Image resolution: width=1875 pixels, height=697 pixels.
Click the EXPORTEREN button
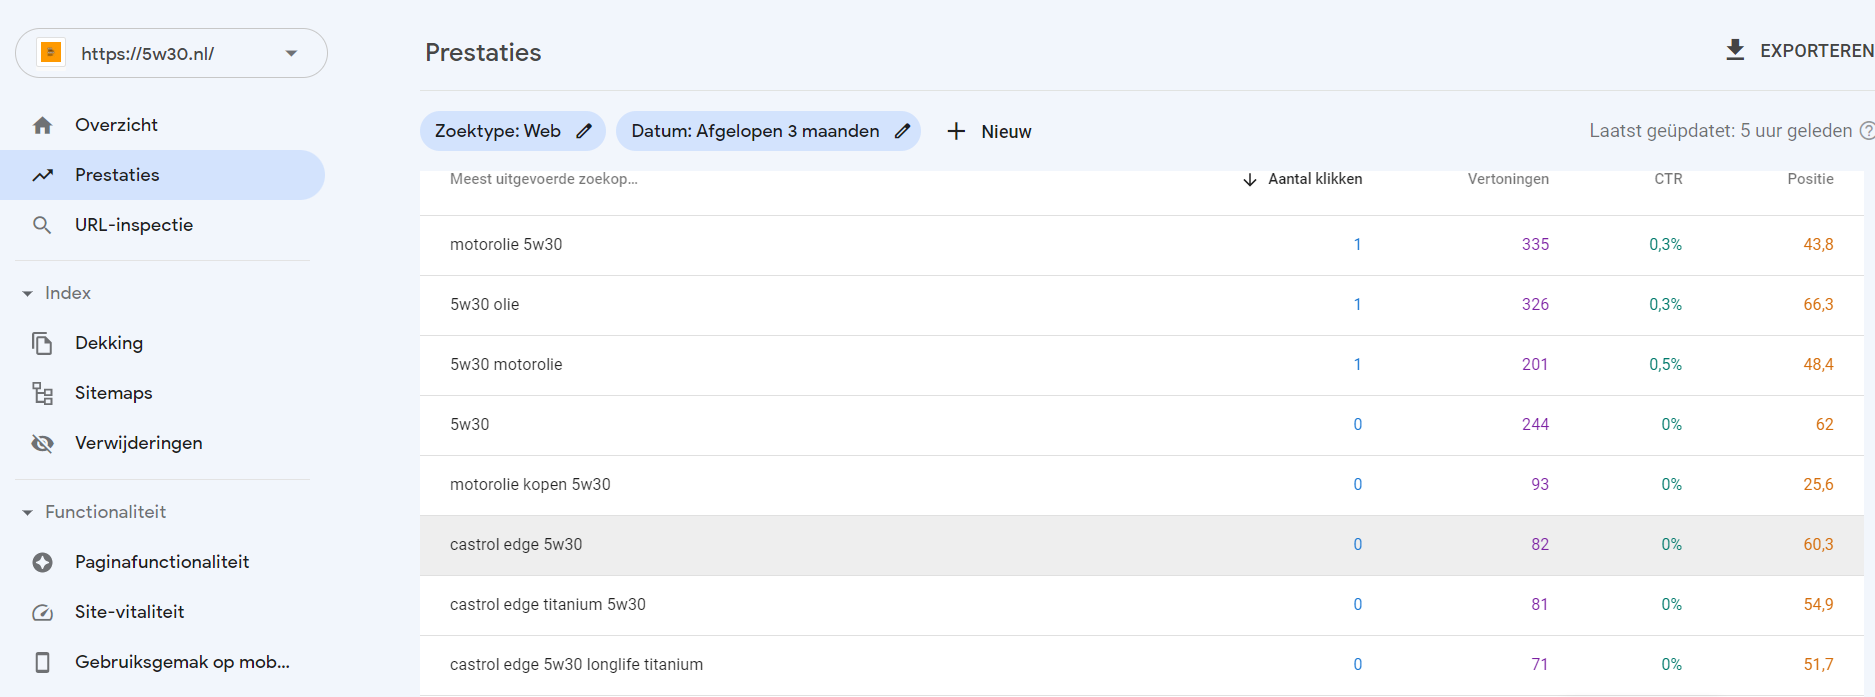(1800, 50)
